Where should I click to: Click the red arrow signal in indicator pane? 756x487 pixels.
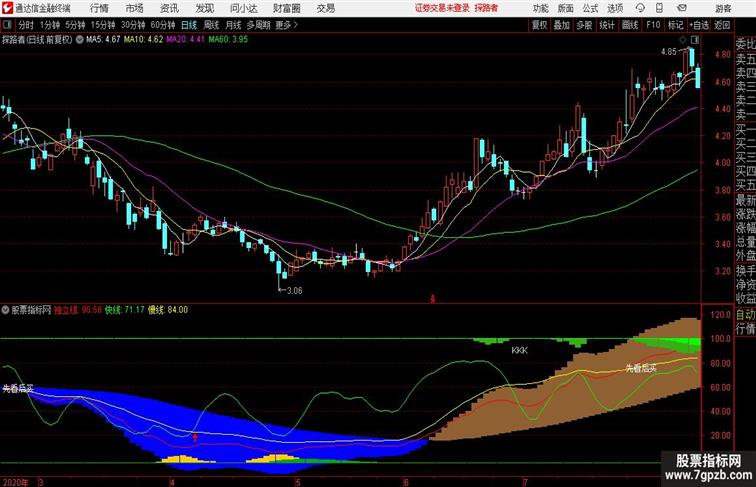point(195,437)
